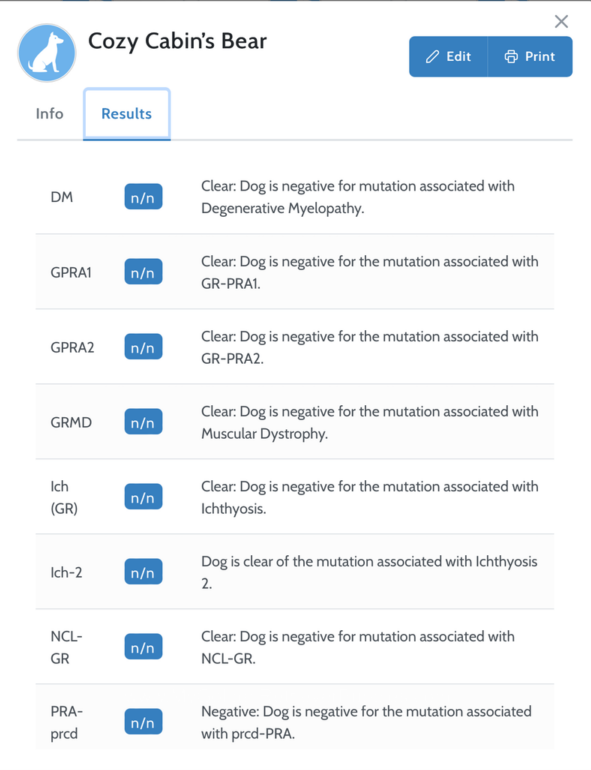Click the n/n badge for Ich (GR)
Screen dimensions: 591x770
coord(143,497)
